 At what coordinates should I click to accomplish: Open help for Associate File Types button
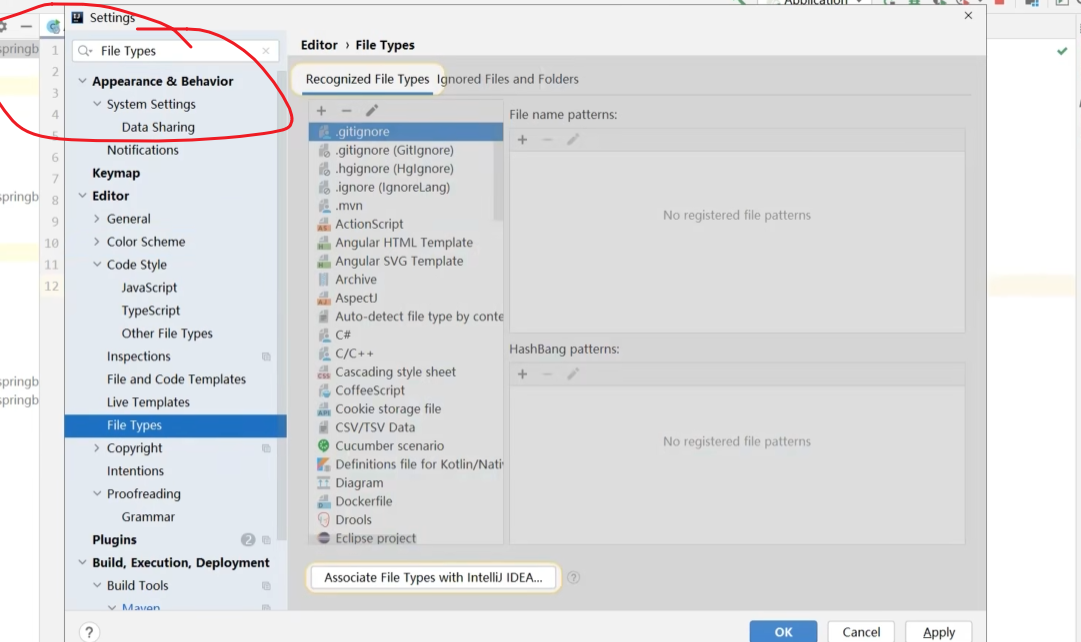574,578
